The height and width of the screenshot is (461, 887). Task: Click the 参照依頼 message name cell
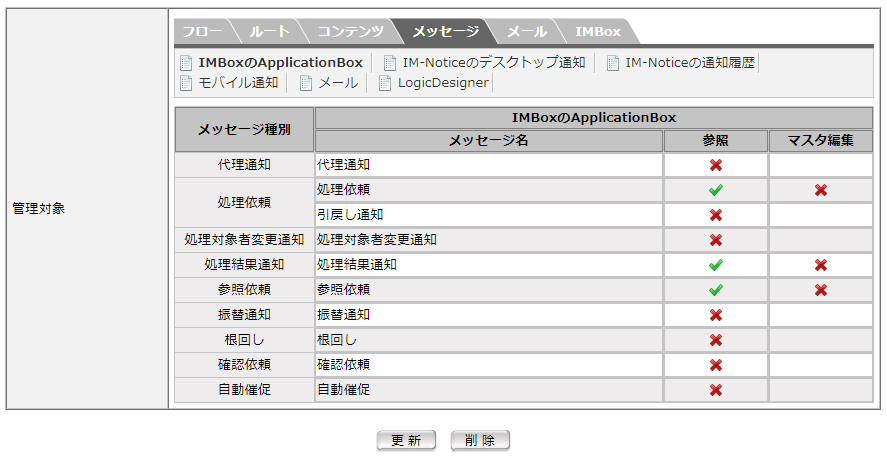tap(489, 290)
